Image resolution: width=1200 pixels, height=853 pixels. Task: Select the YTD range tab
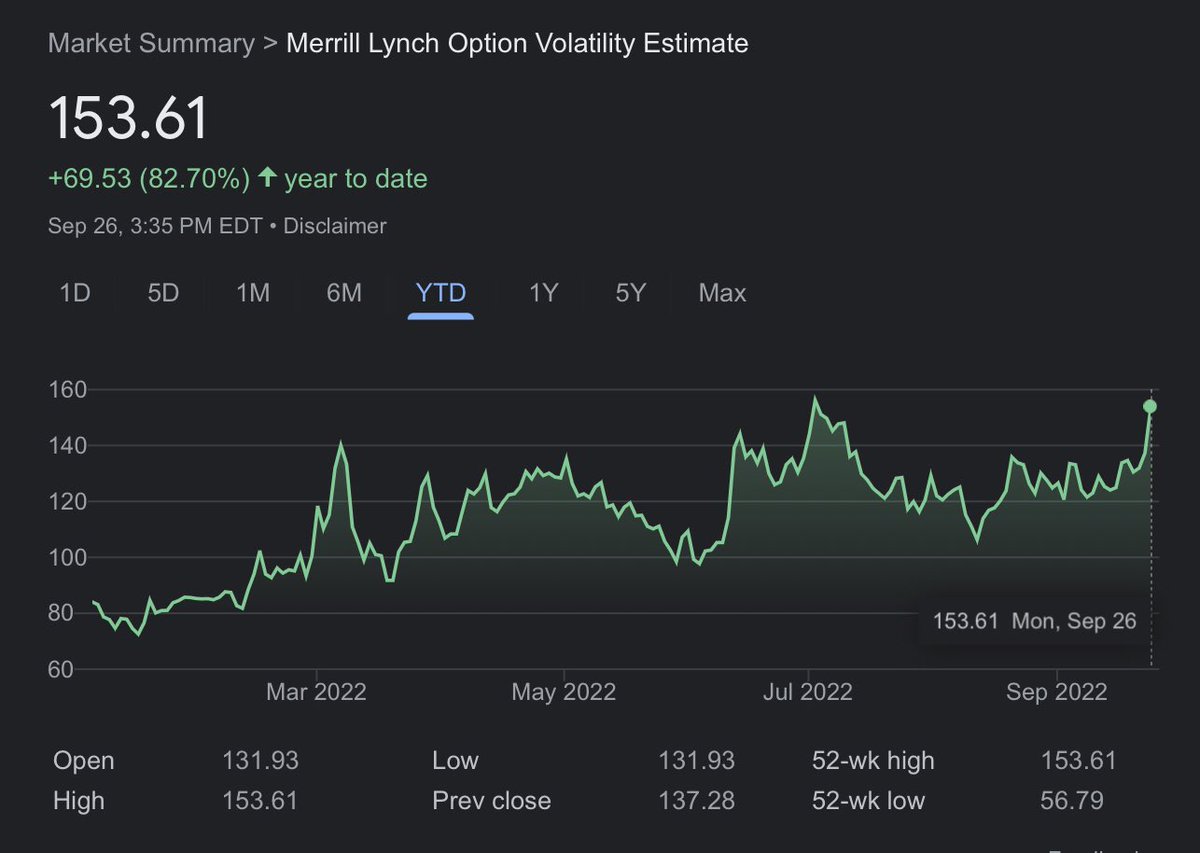[x=441, y=293]
